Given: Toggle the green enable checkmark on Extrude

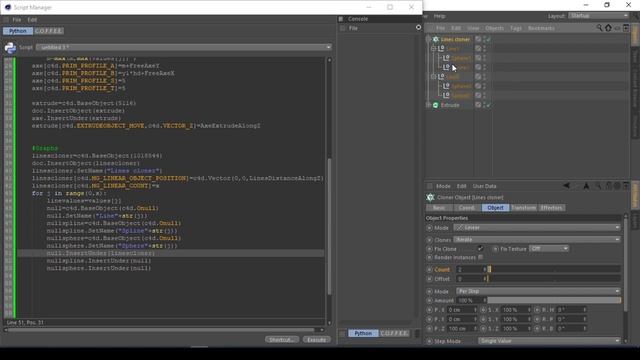Looking at the screenshot, I should point(488,105).
